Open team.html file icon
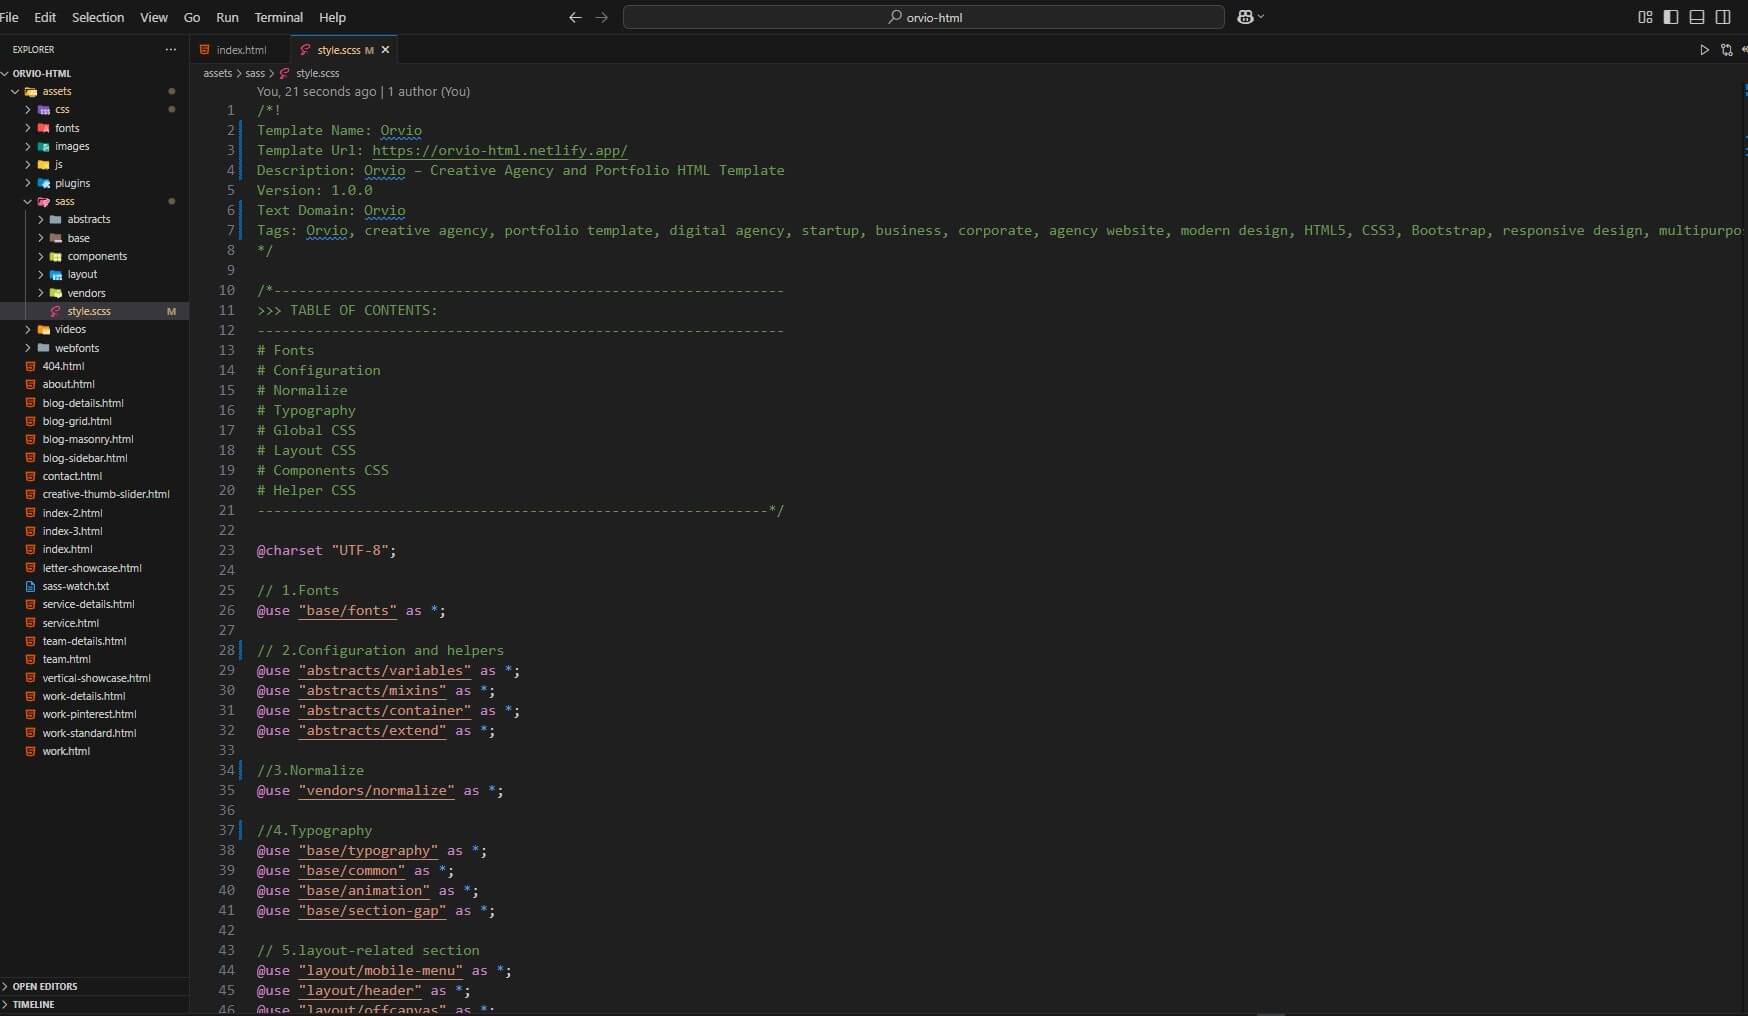This screenshot has width=1748, height=1016. [31, 659]
